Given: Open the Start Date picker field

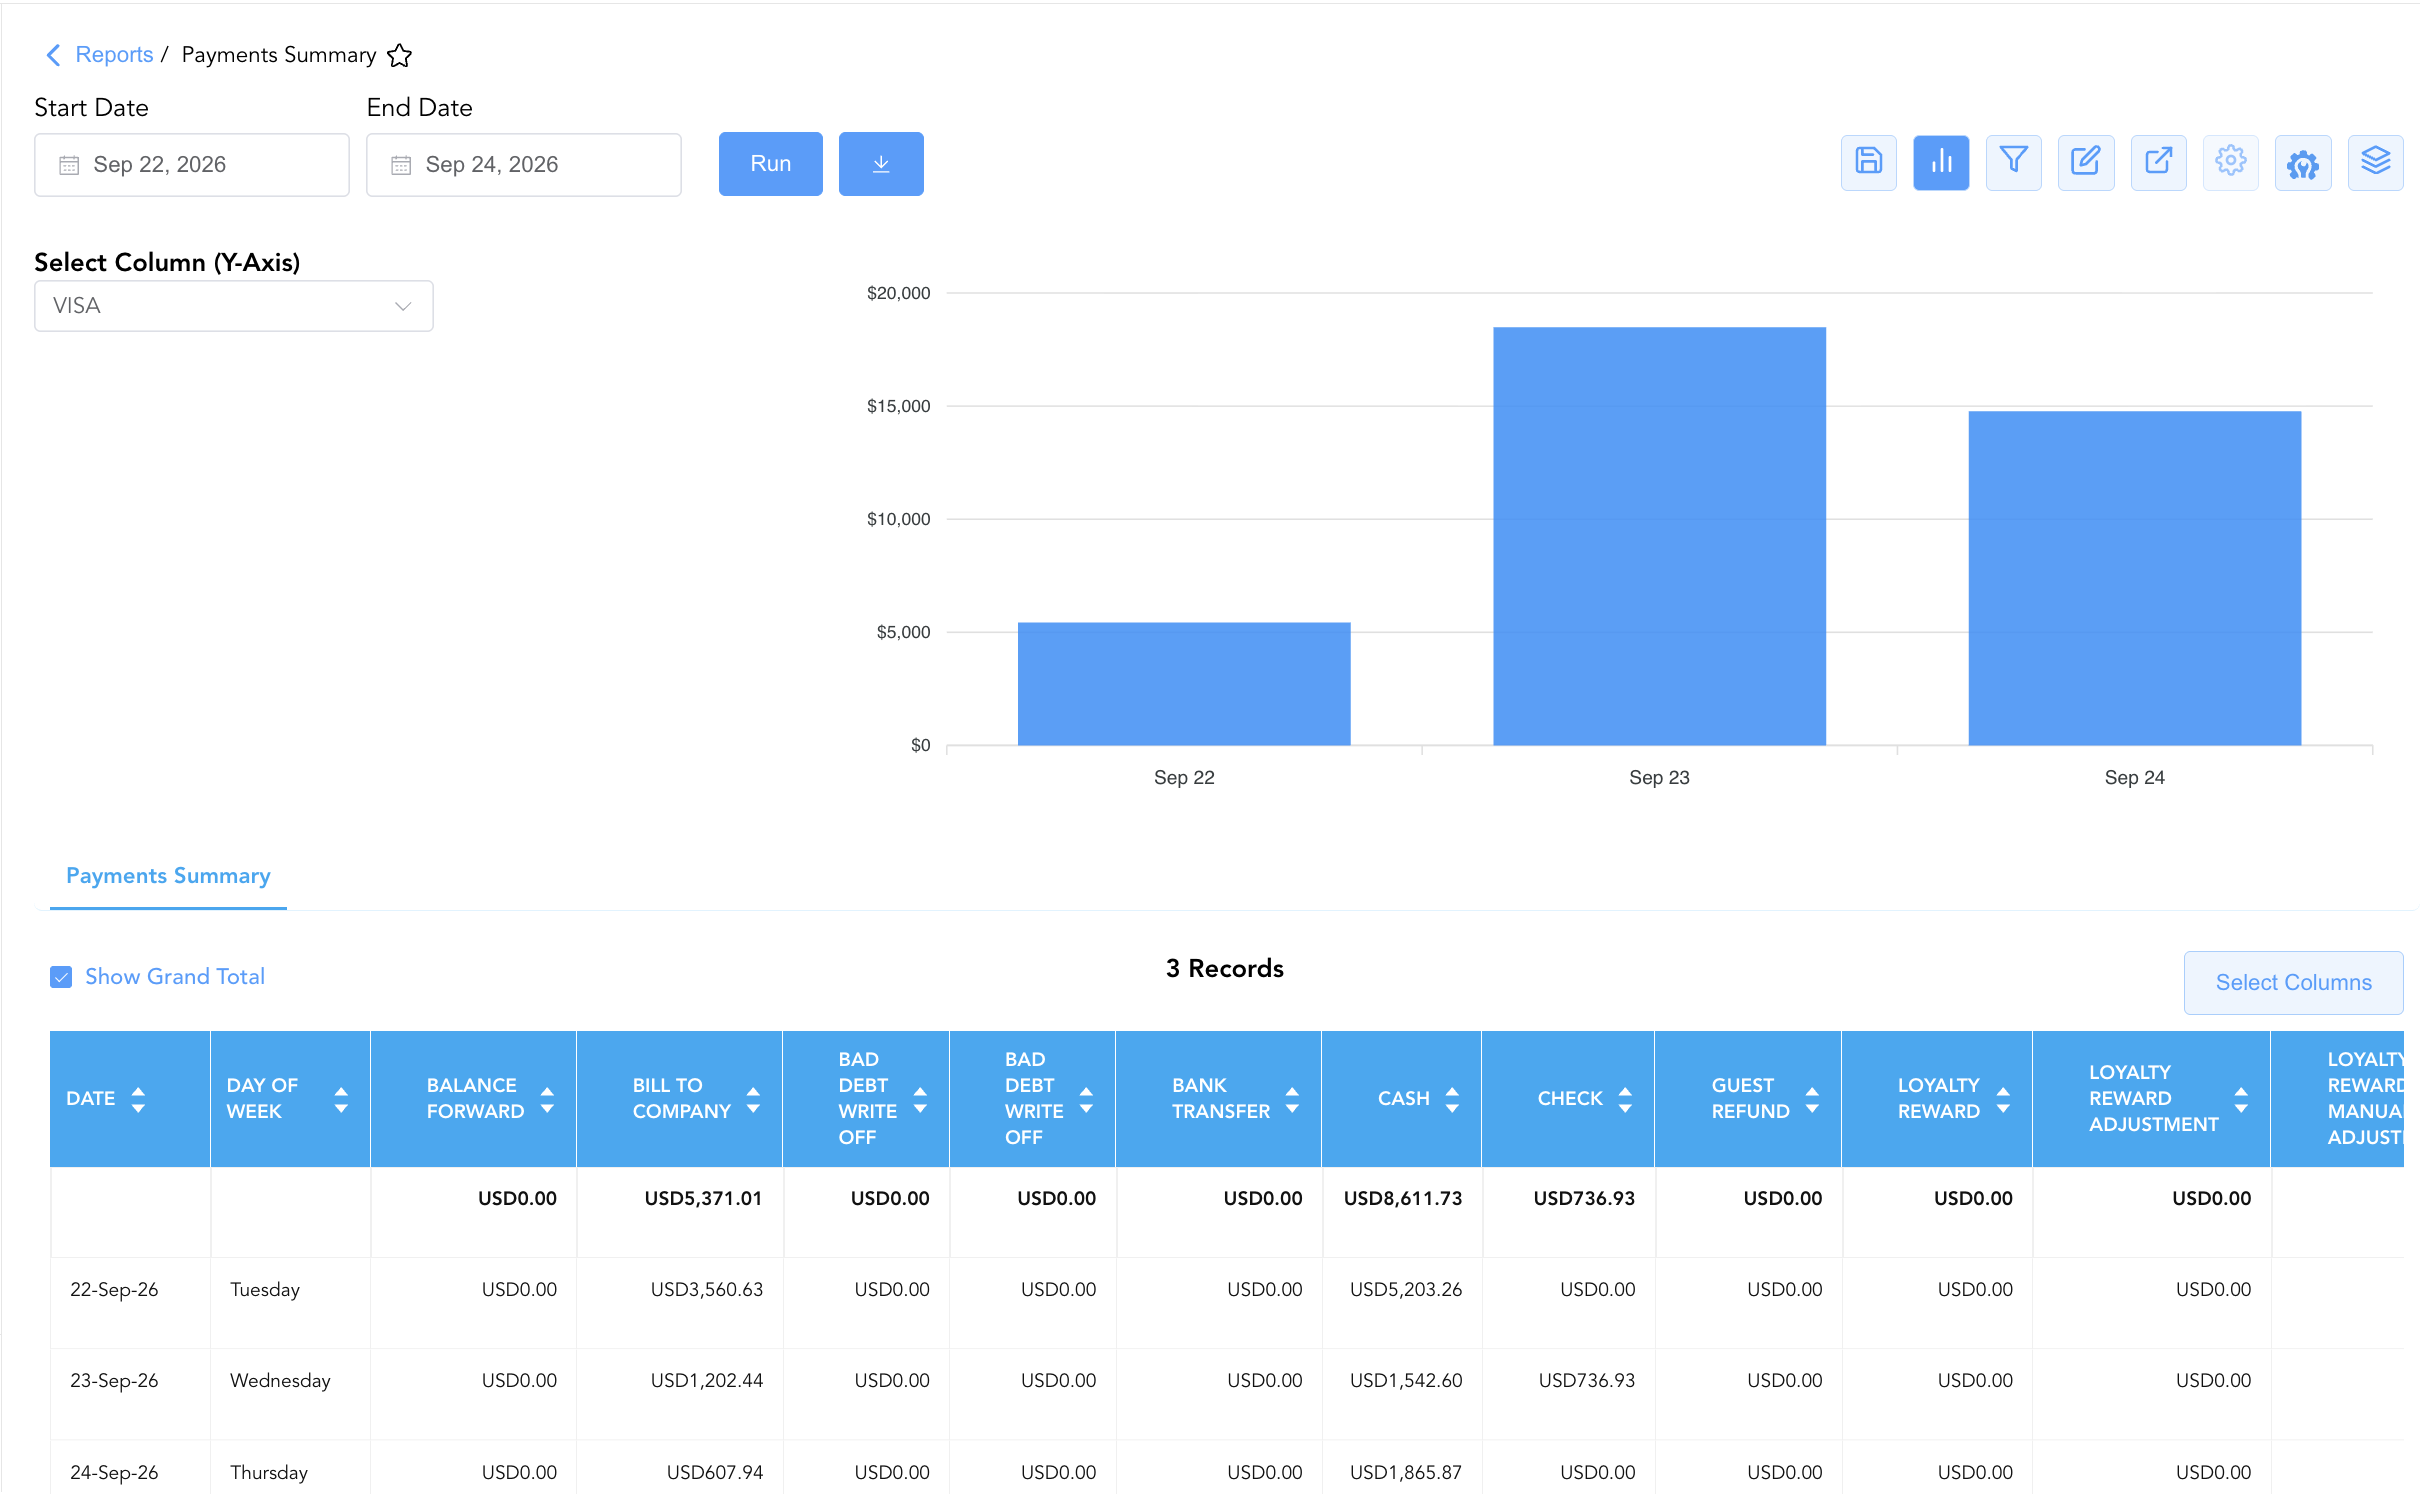Looking at the screenshot, I should coord(192,165).
